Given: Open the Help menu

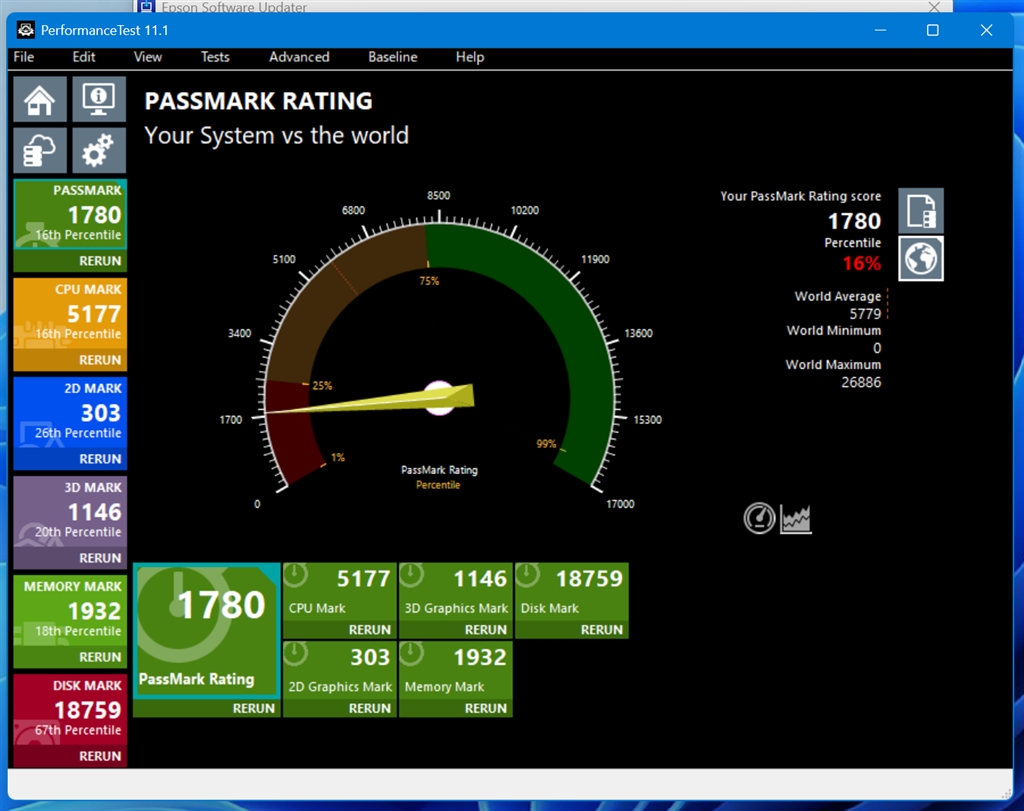Looking at the screenshot, I should (470, 57).
